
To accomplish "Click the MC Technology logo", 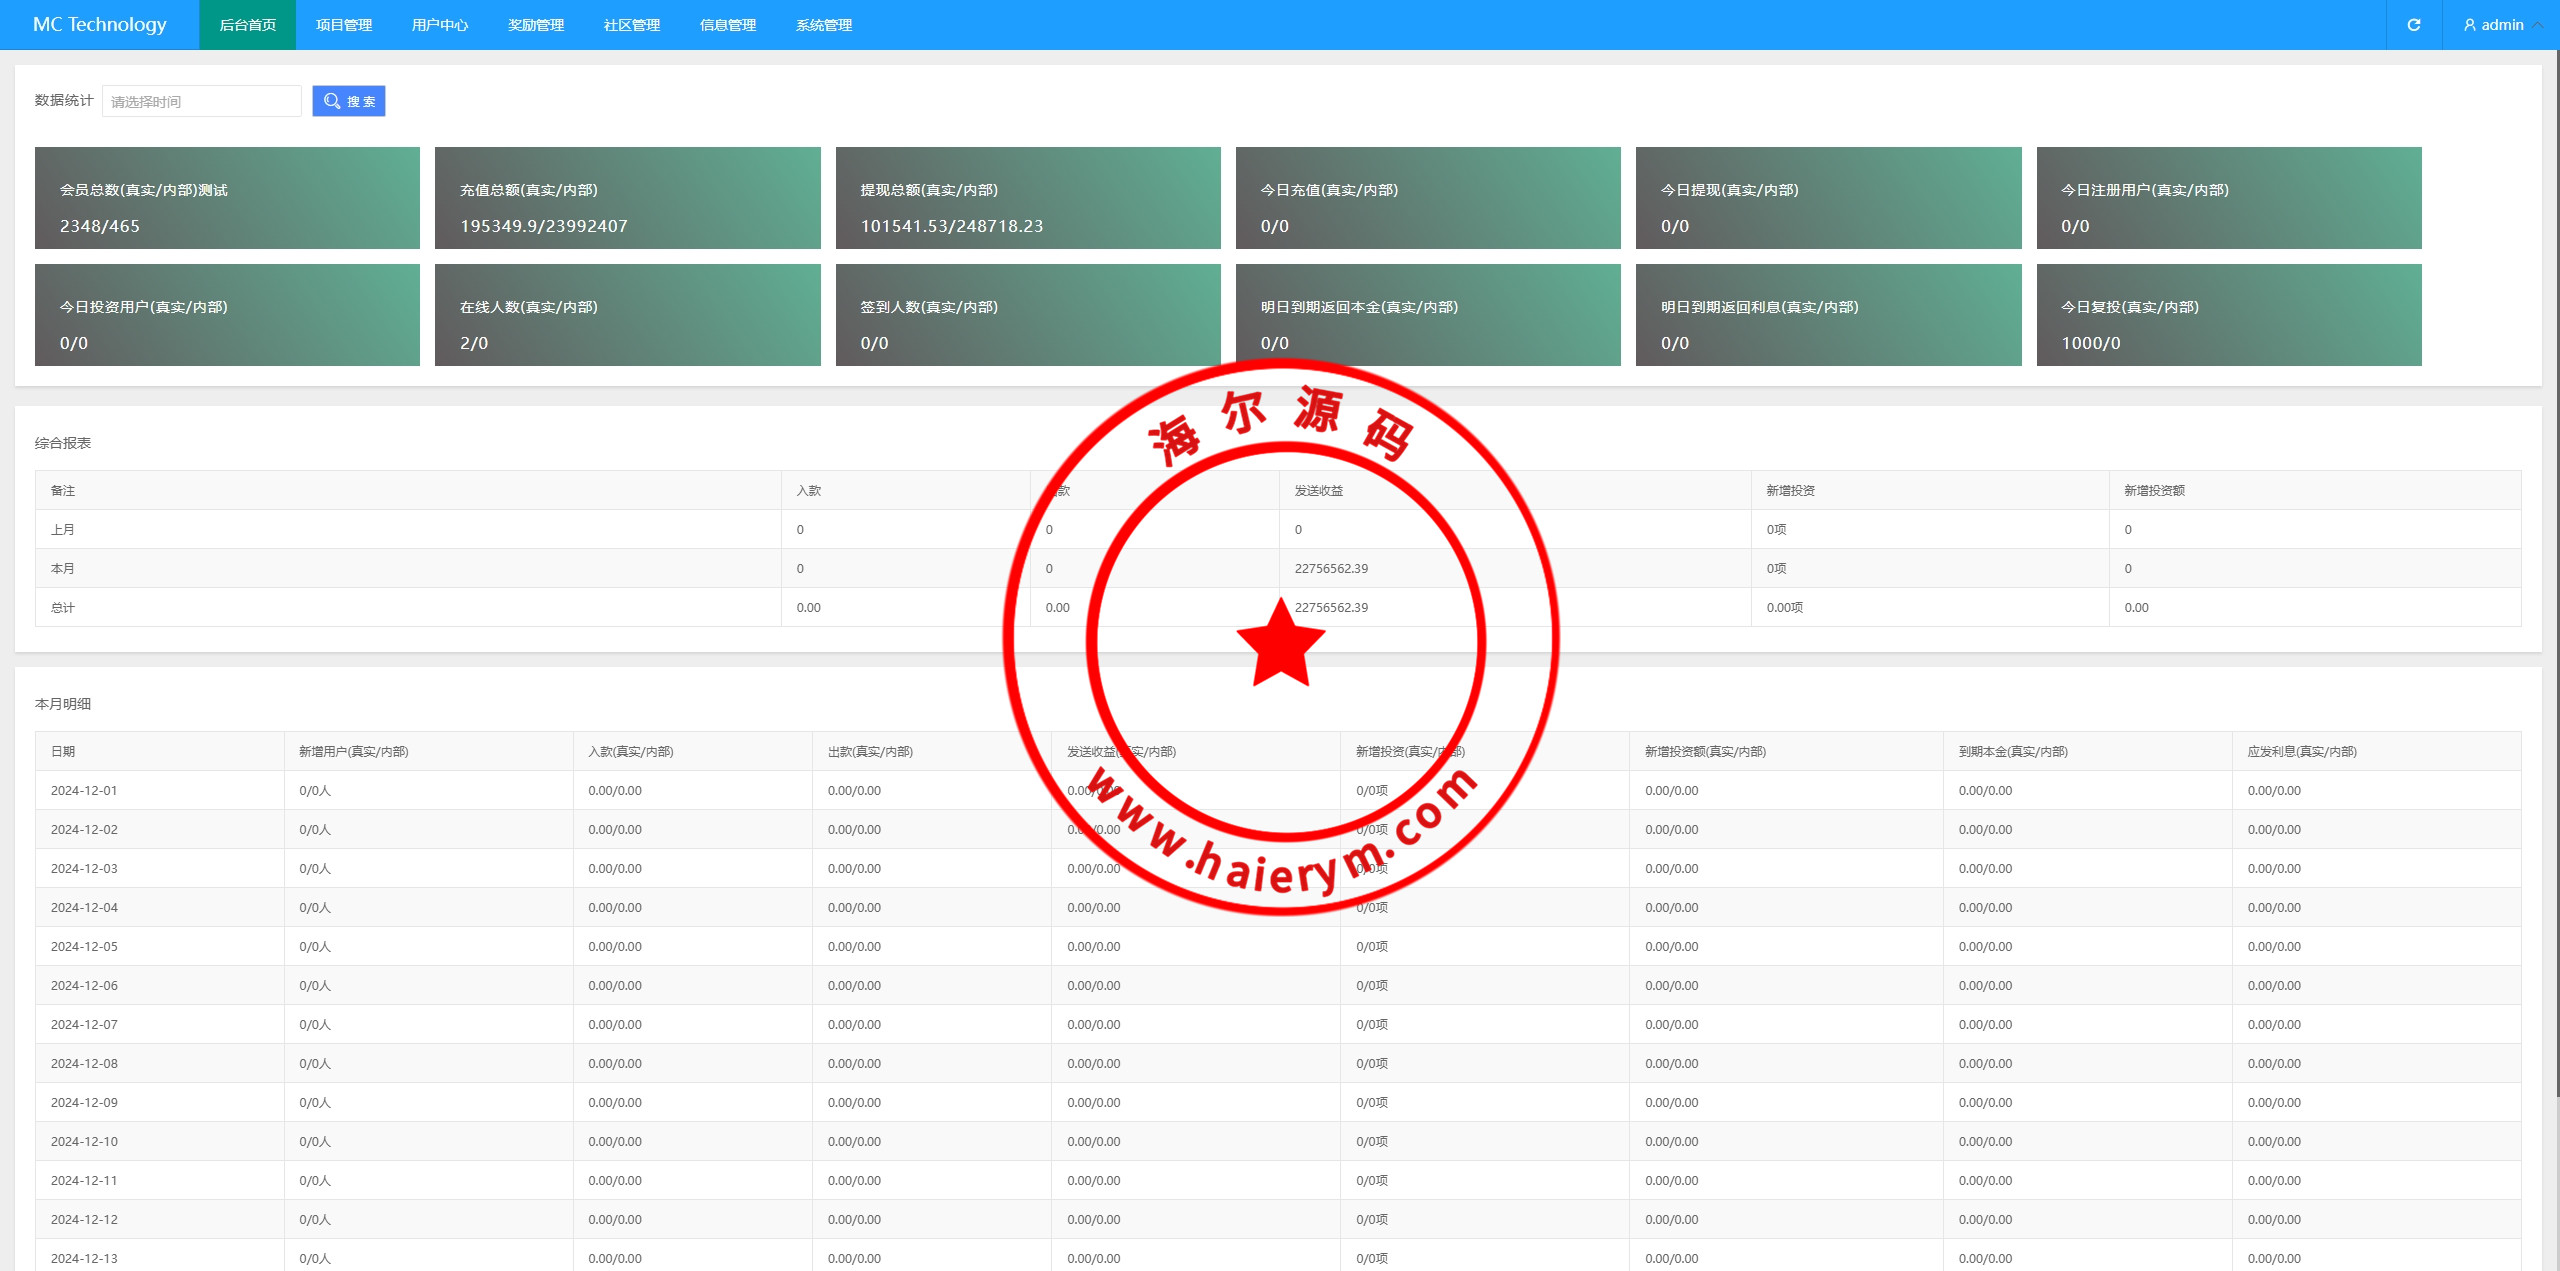I will click(x=99, y=25).
